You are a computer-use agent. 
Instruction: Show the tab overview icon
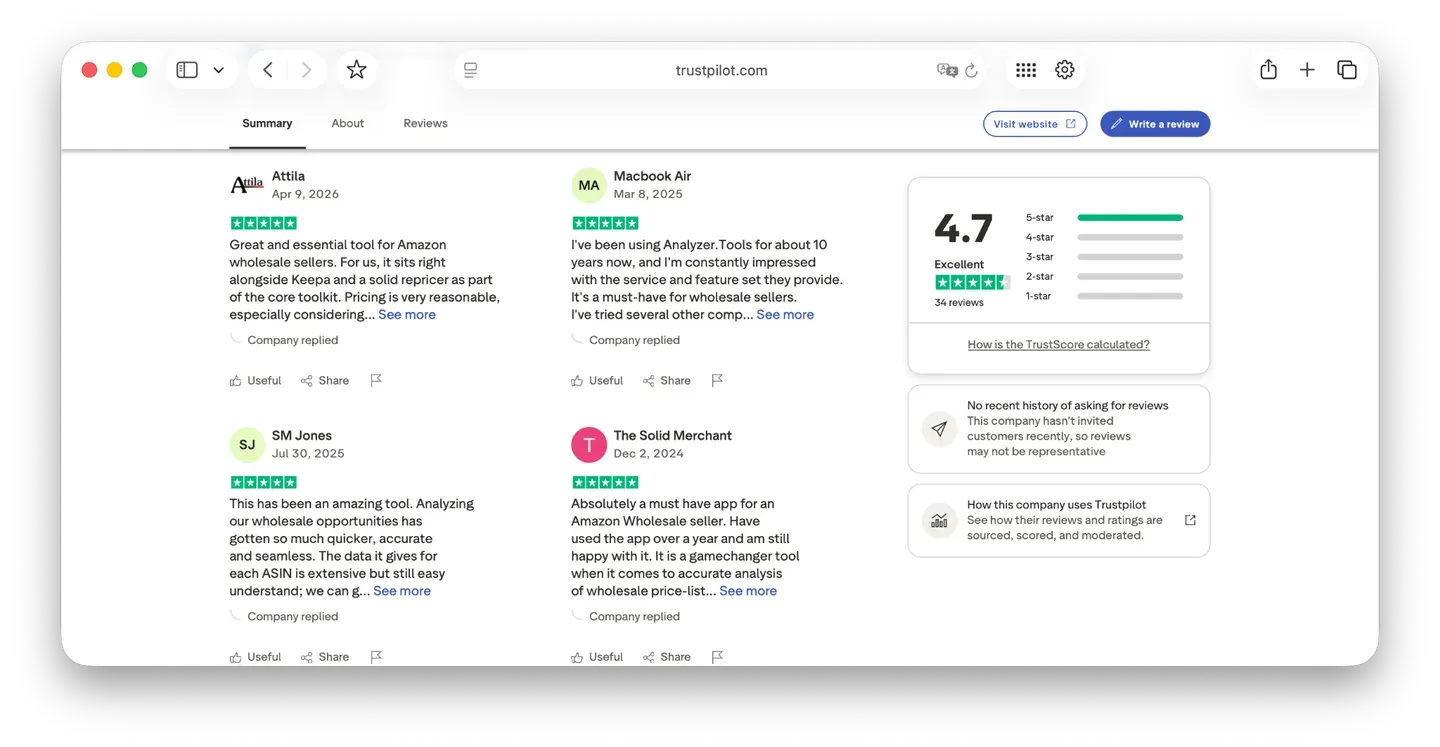pos(1347,70)
